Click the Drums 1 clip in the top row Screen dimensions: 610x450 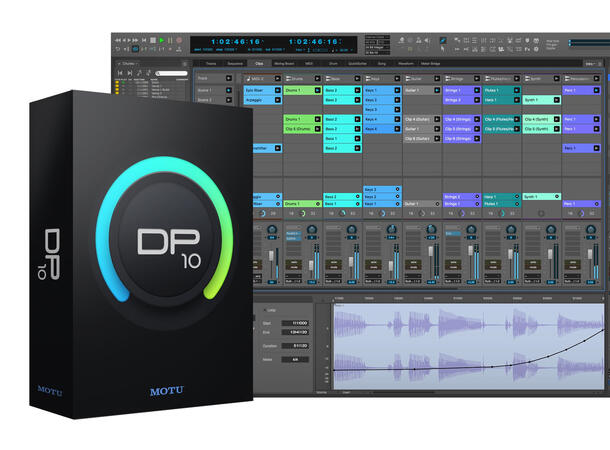click(x=303, y=90)
